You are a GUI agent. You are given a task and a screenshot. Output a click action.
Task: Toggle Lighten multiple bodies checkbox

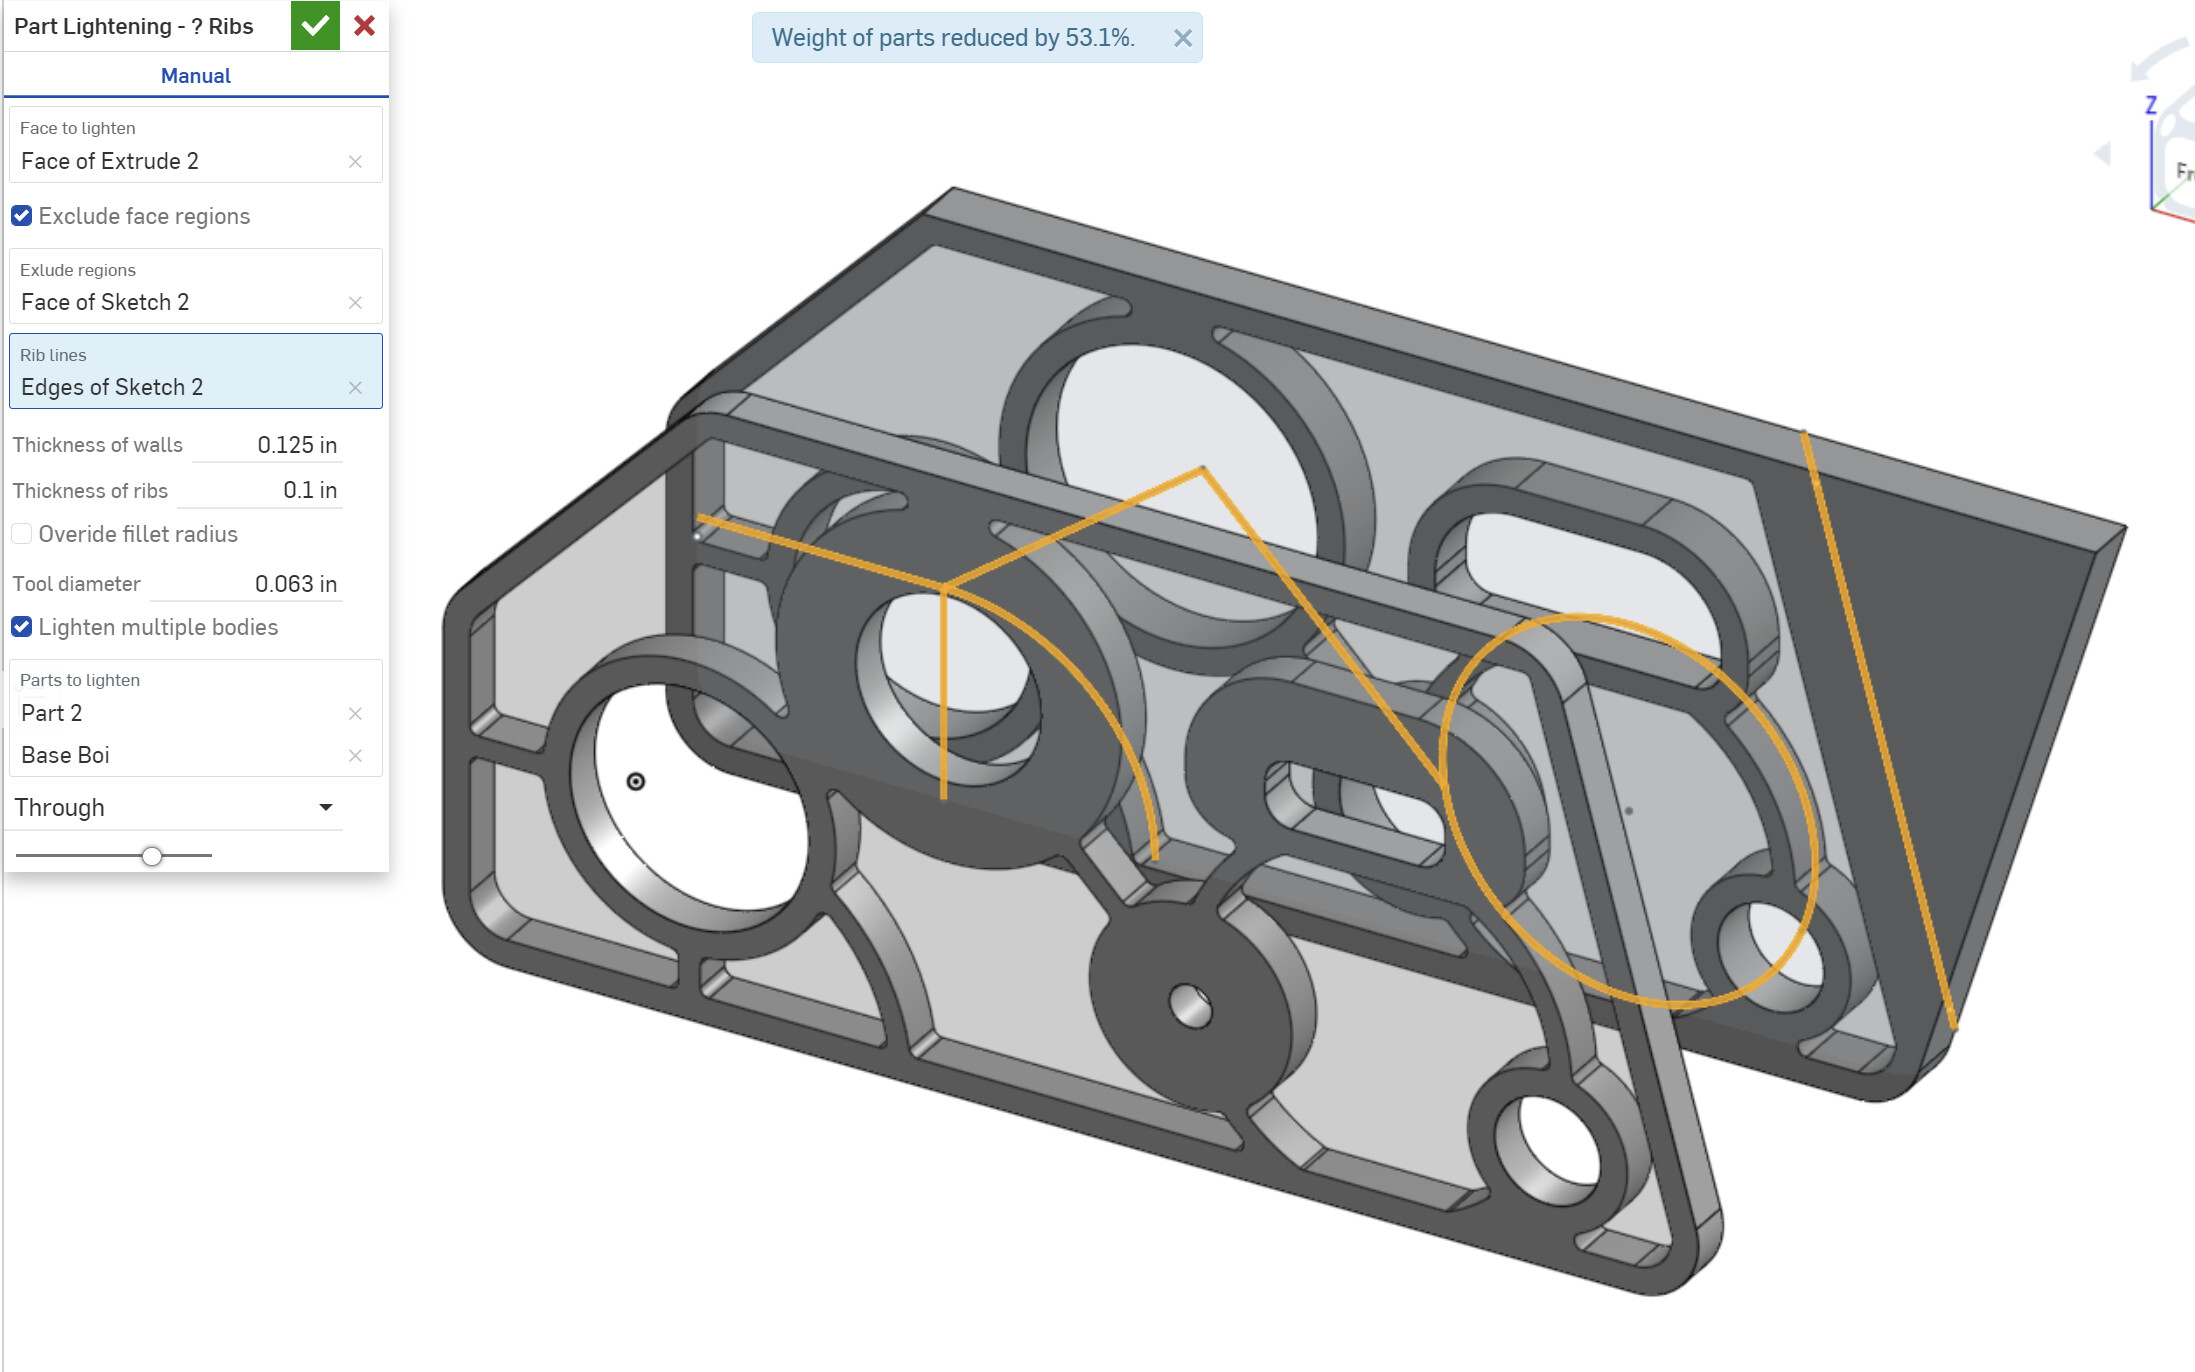[22, 627]
